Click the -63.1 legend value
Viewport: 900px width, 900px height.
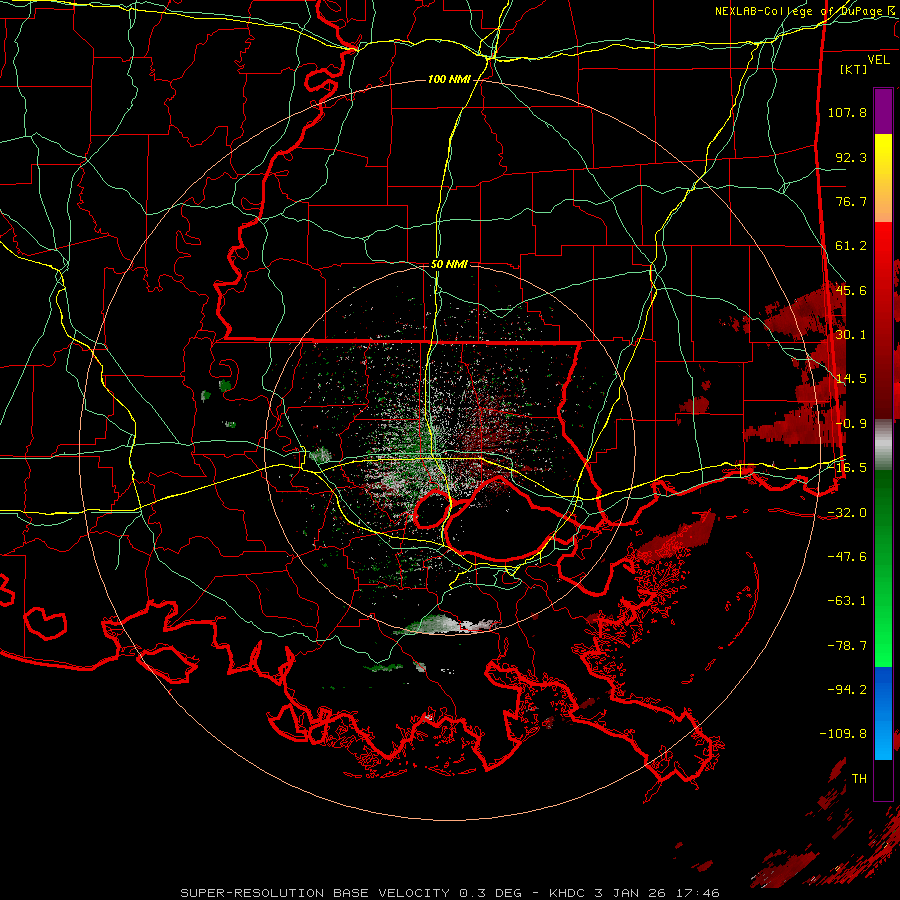(847, 601)
